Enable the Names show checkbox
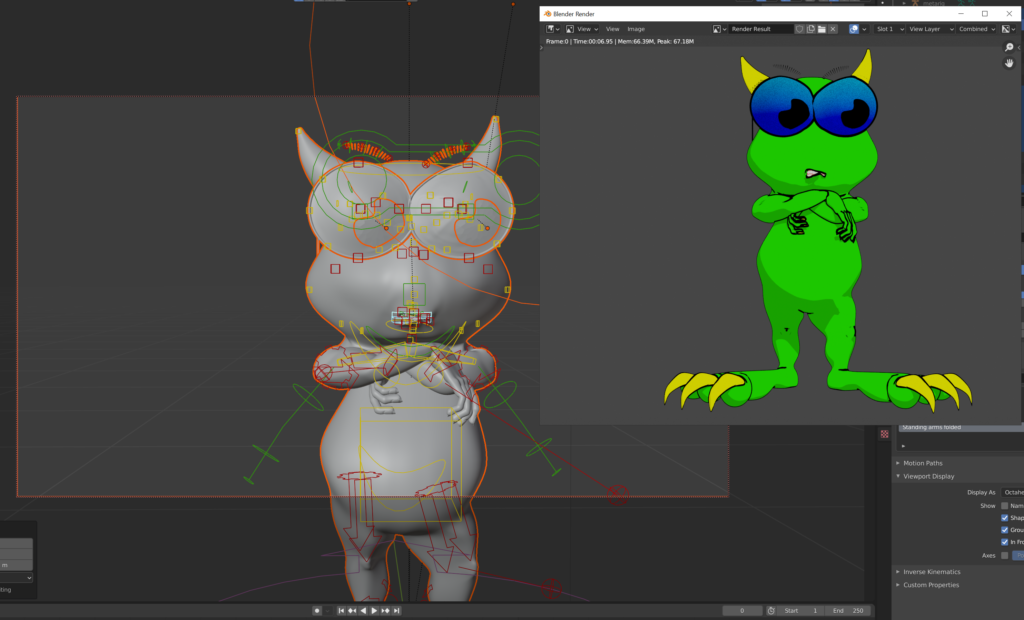 click(x=1005, y=506)
